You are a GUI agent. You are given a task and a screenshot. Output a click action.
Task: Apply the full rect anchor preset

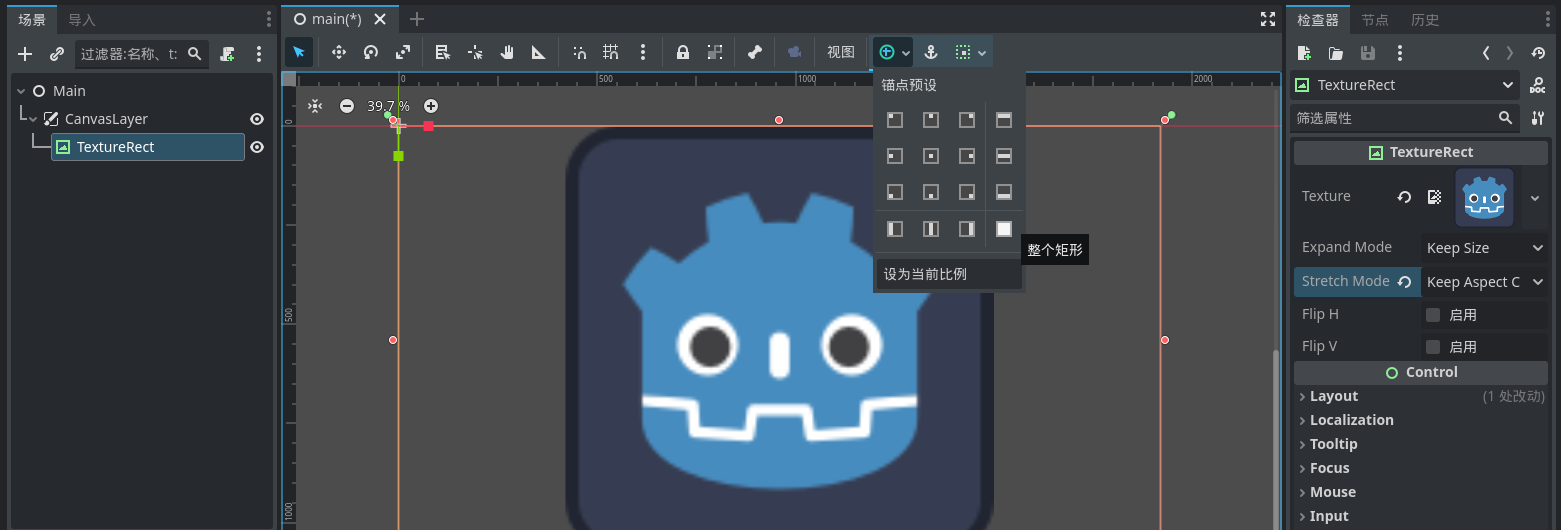[x=1004, y=229]
